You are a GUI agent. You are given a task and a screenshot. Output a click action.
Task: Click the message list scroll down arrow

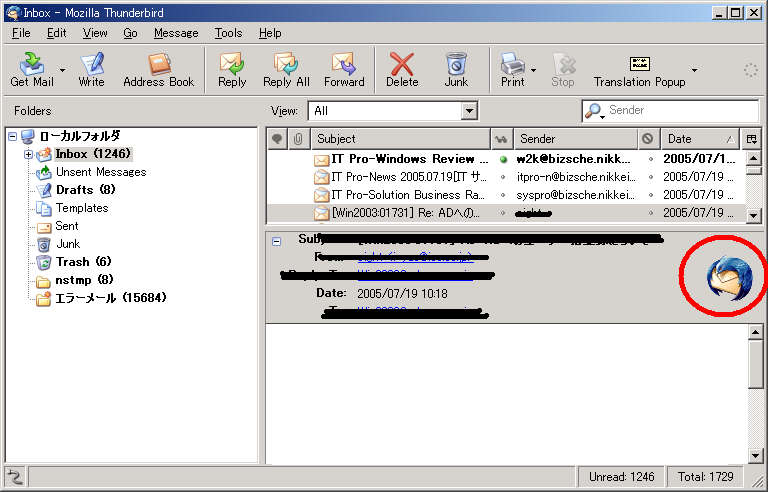[753, 215]
